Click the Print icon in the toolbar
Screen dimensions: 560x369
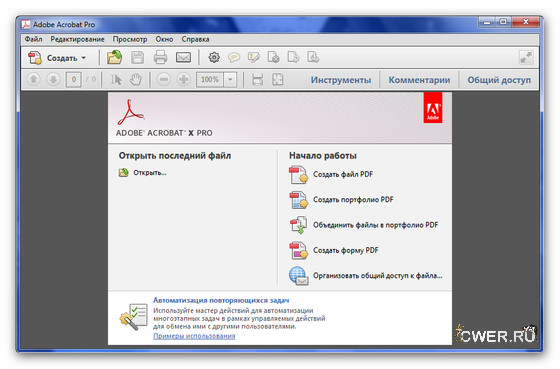[160, 58]
